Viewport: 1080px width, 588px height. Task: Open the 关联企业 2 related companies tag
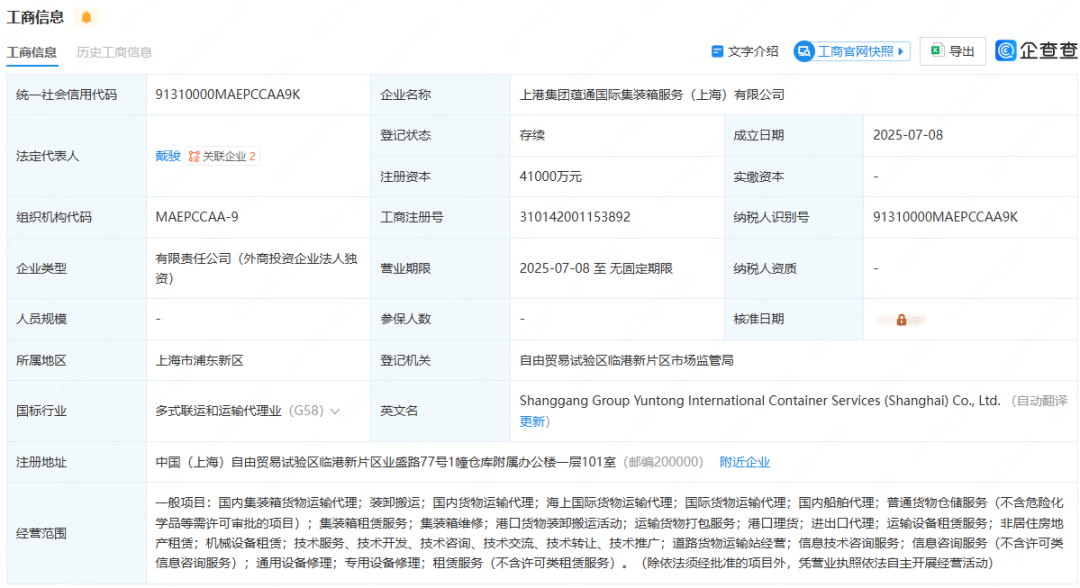click(x=222, y=156)
